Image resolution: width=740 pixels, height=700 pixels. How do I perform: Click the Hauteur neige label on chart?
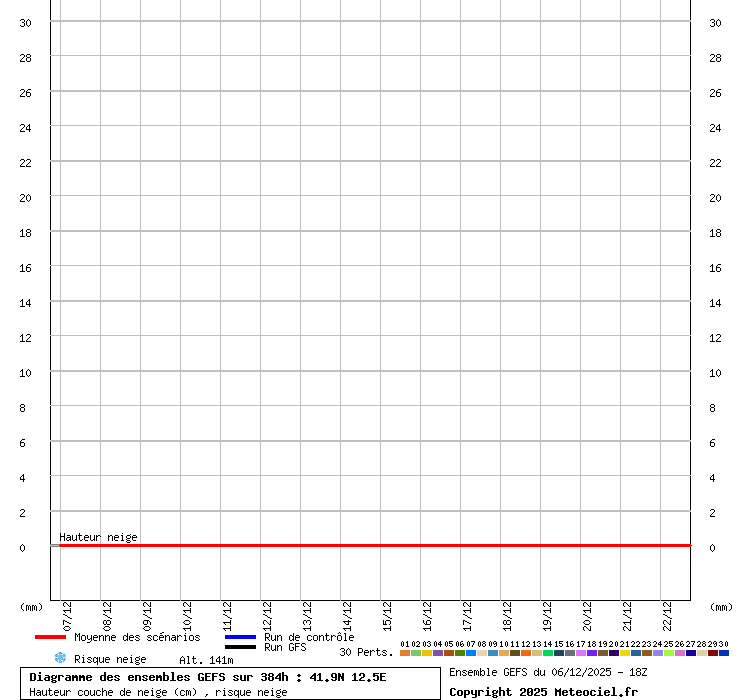[x=98, y=537]
